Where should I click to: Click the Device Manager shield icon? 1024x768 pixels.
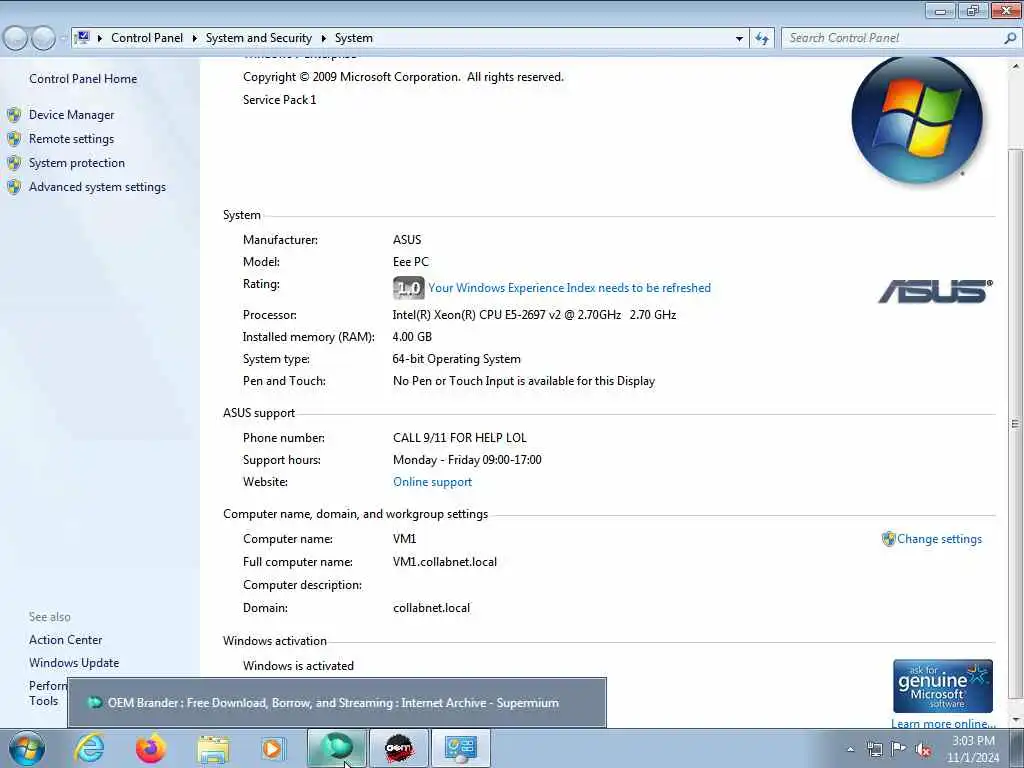[x=14, y=116]
